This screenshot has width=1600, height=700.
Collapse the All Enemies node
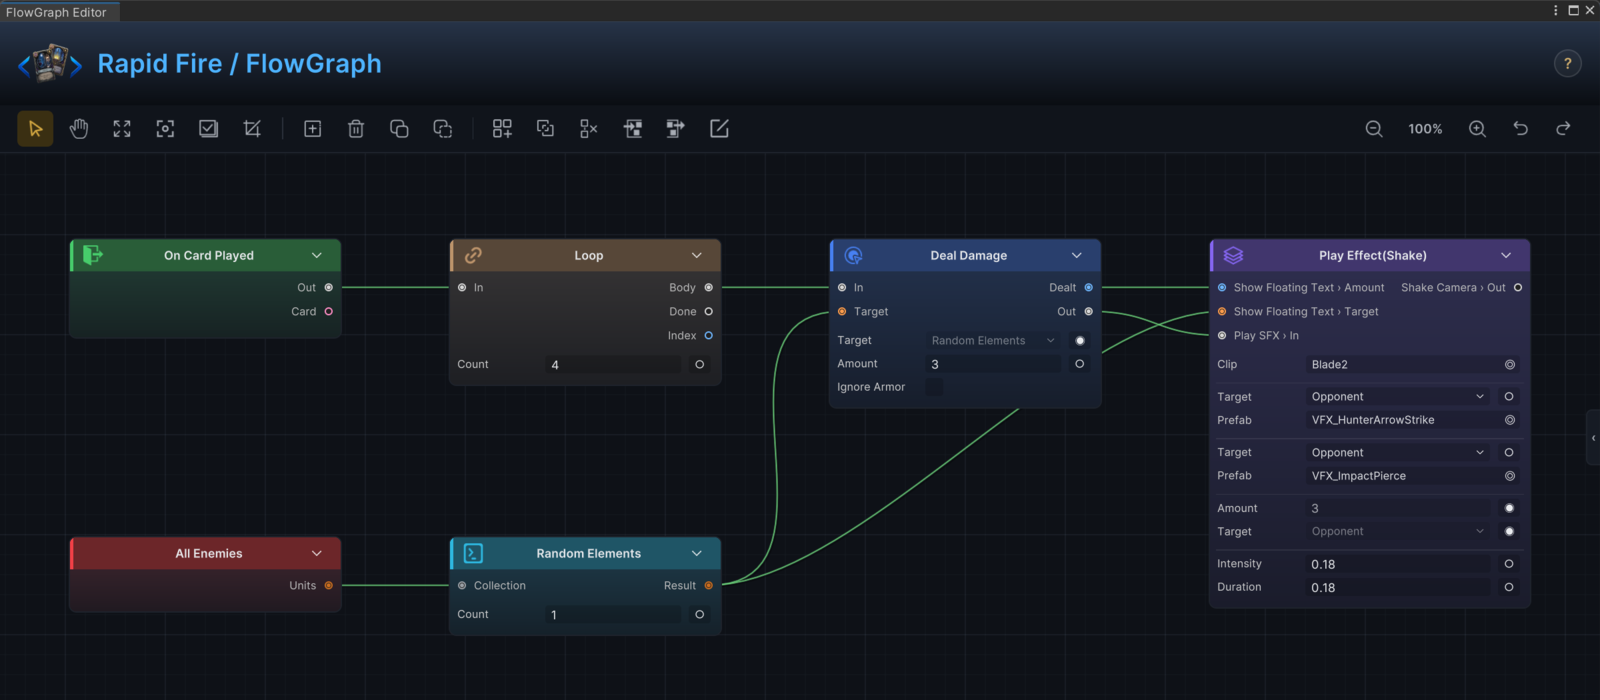(x=317, y=554)
